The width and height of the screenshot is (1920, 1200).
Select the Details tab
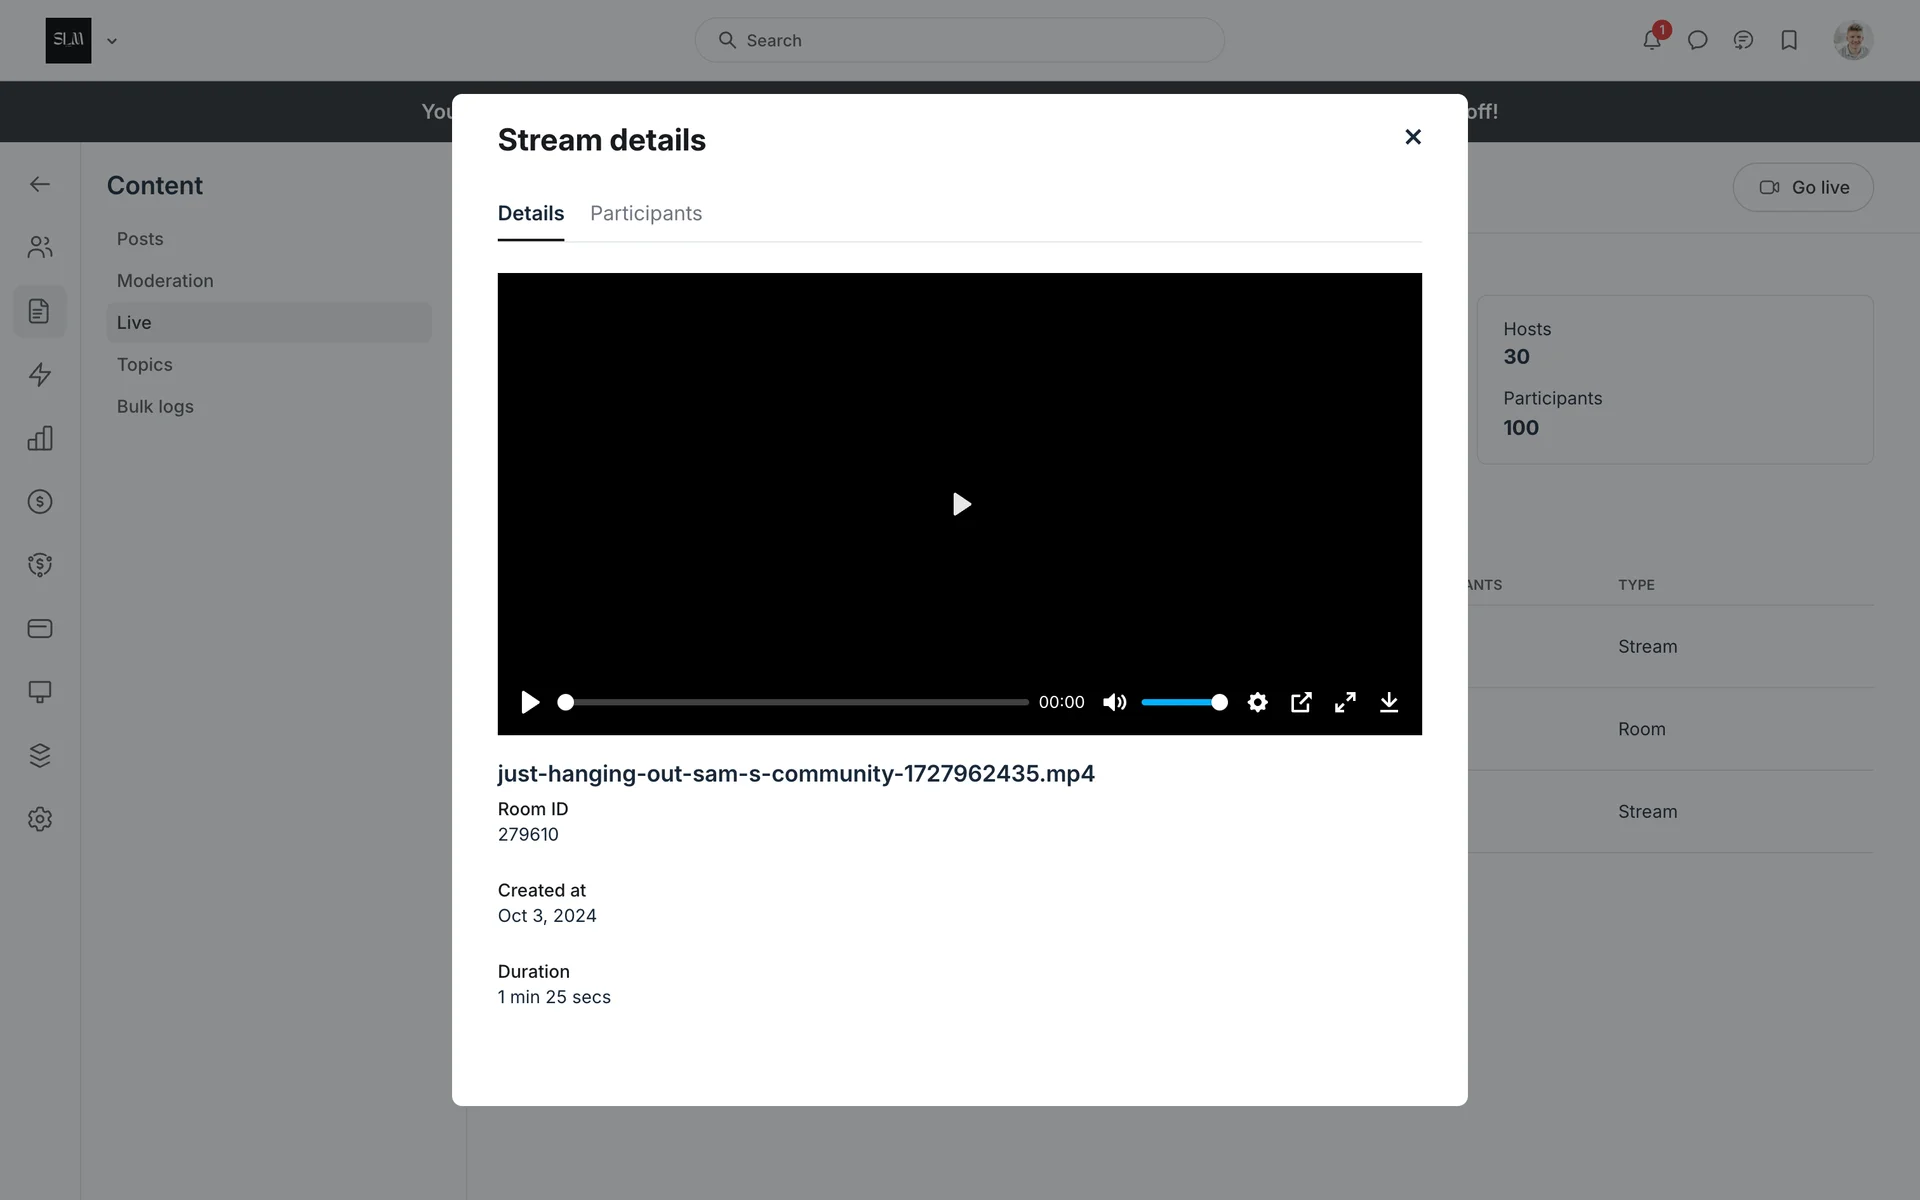(531, 213)
